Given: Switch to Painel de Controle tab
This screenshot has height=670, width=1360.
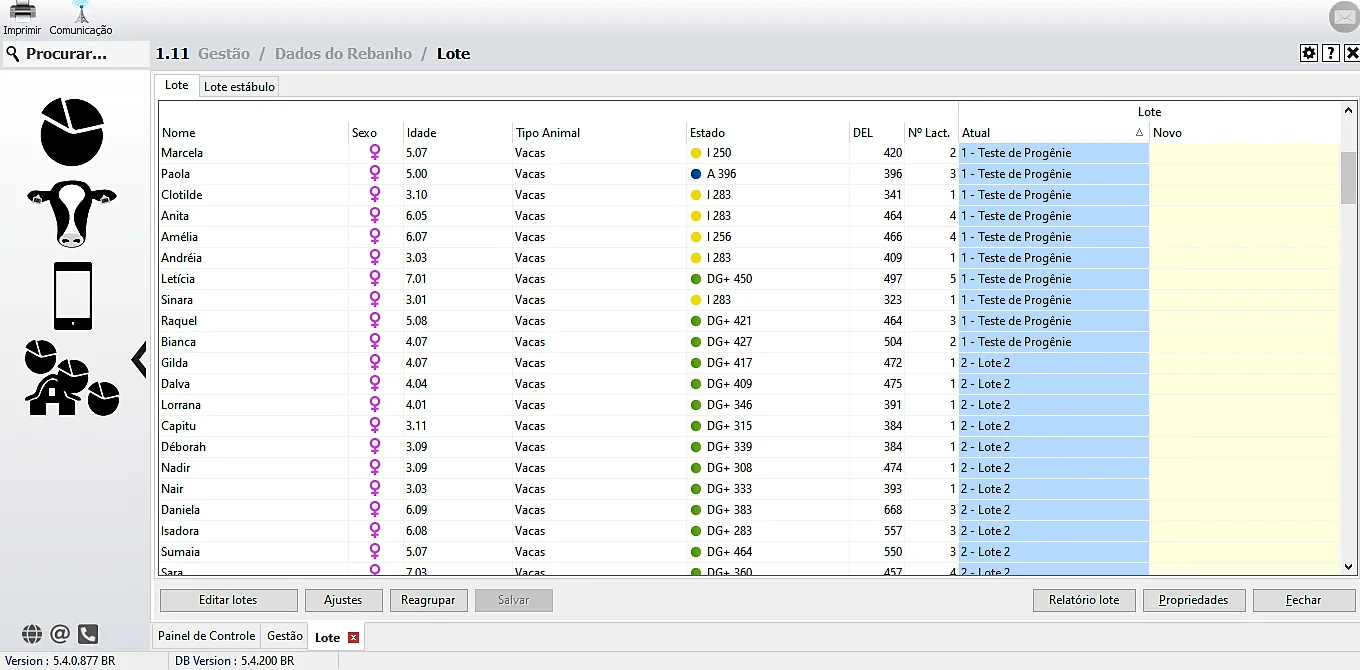Looking at the screenshot, I should point(206,636).
